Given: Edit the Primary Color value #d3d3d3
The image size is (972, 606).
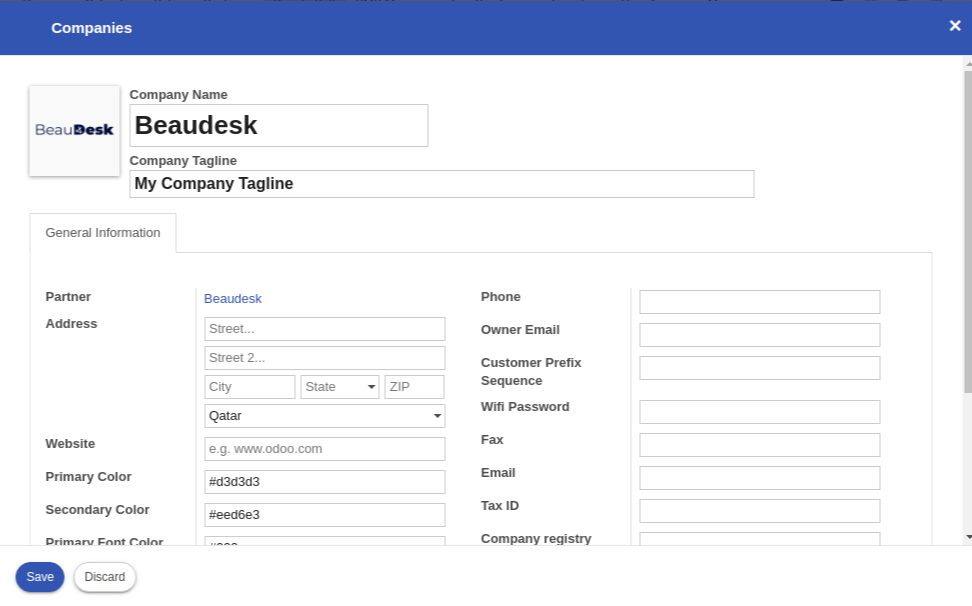Looking at the screenshot, I should (x=325, y=482).
